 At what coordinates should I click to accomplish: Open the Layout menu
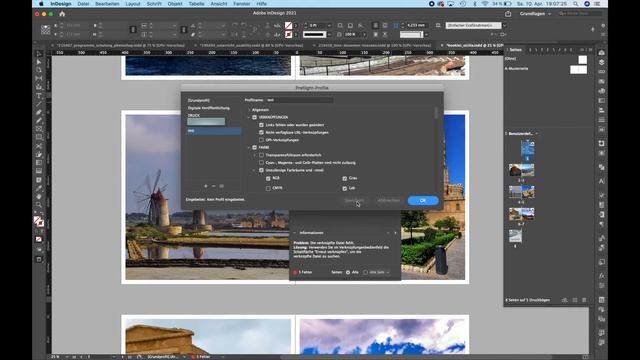[133, 4]
